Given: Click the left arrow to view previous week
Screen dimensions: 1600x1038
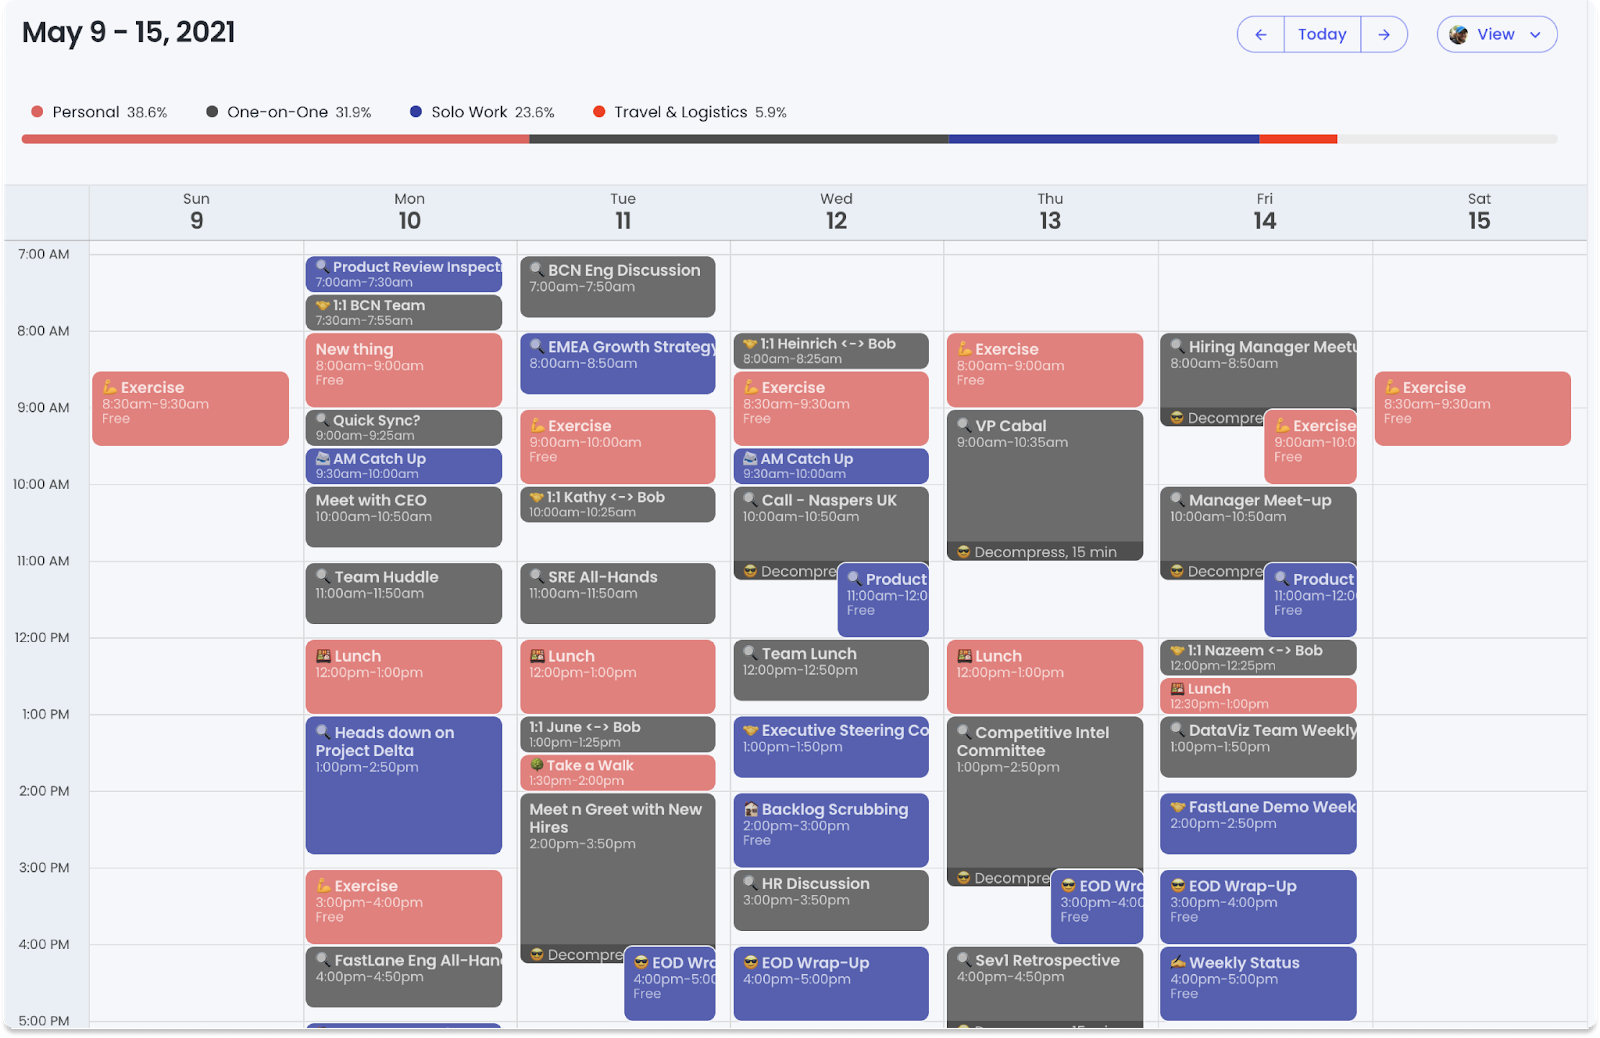Looking at the screenshot, I should pos(1259,34).
